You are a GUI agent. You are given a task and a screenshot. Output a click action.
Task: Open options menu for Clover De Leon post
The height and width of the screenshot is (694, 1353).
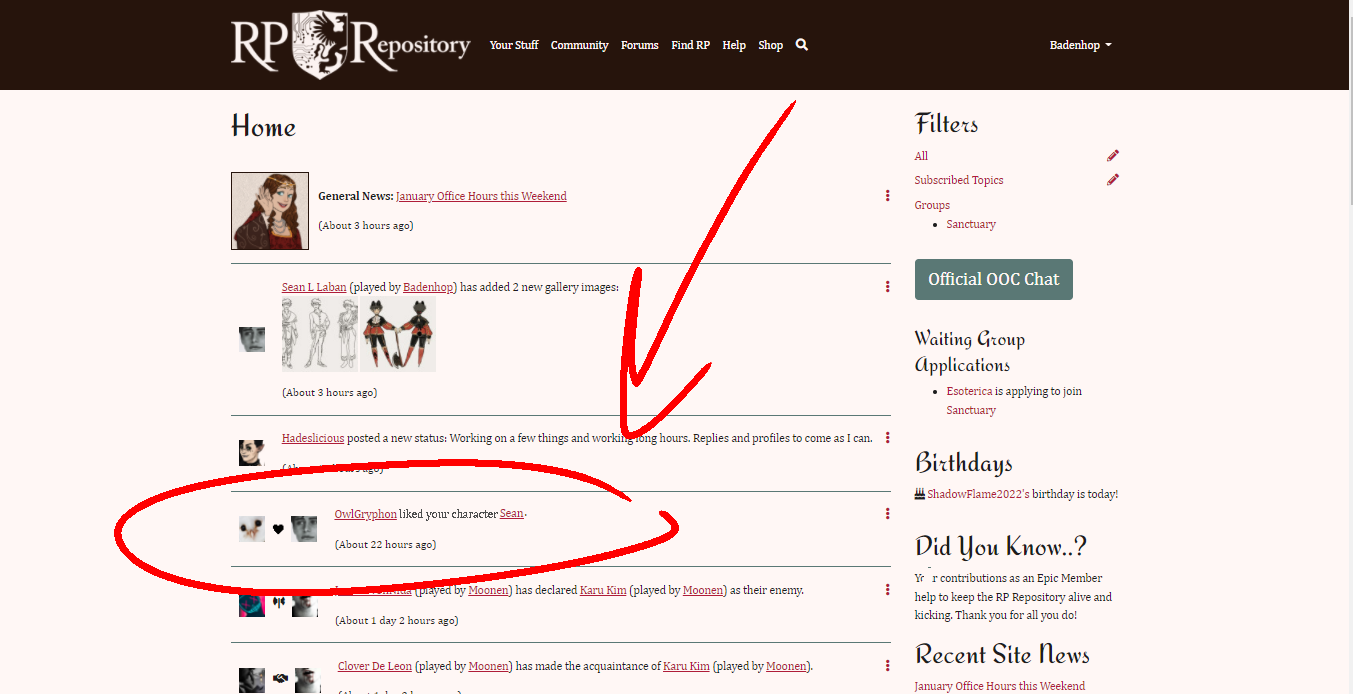pos(887,666)
